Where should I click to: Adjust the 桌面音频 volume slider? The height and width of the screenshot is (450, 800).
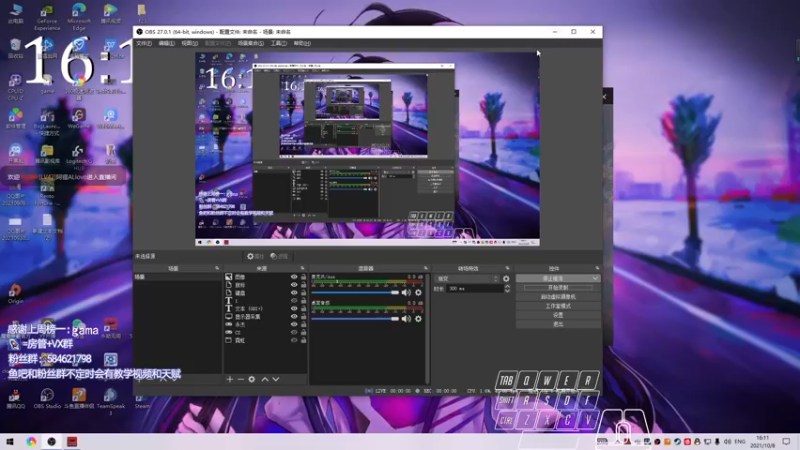pyautogui.click(x=355, y=319)
